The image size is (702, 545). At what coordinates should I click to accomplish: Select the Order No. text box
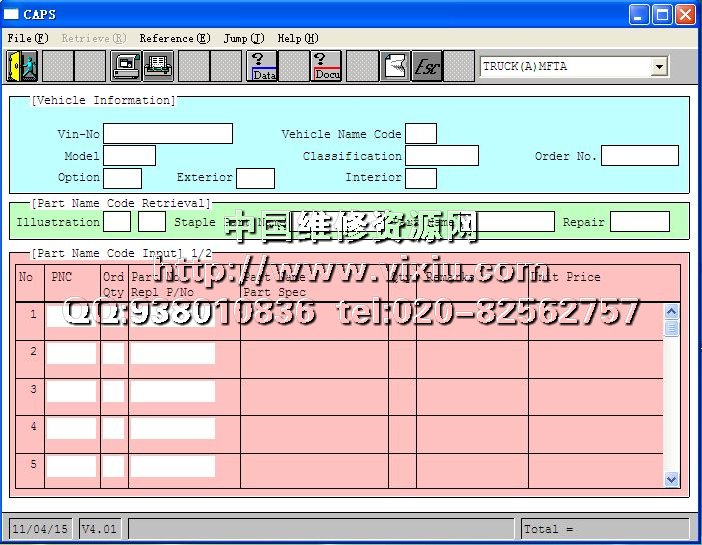tap(639, 156)
